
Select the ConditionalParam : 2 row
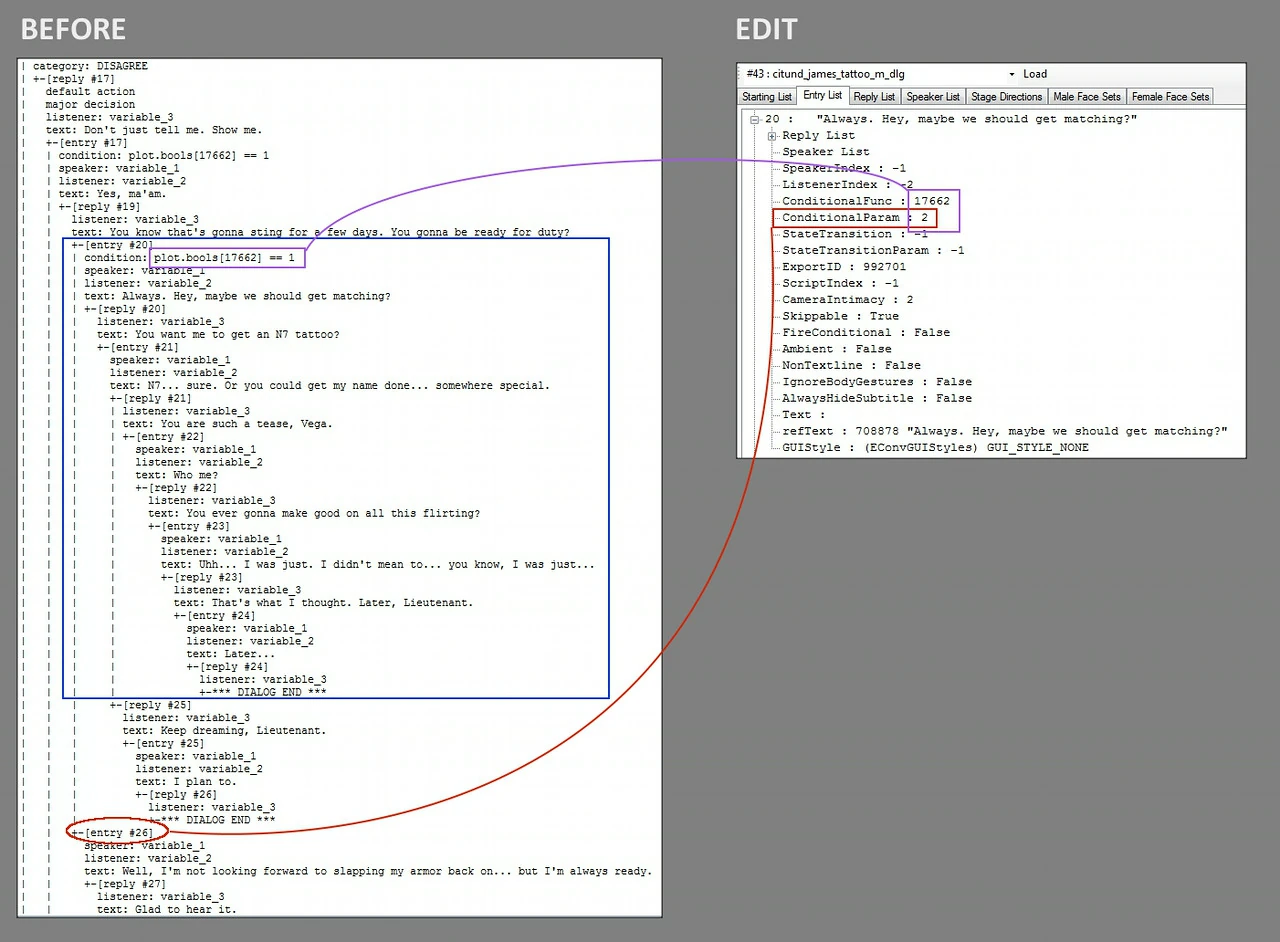click(x=855, y=217)
